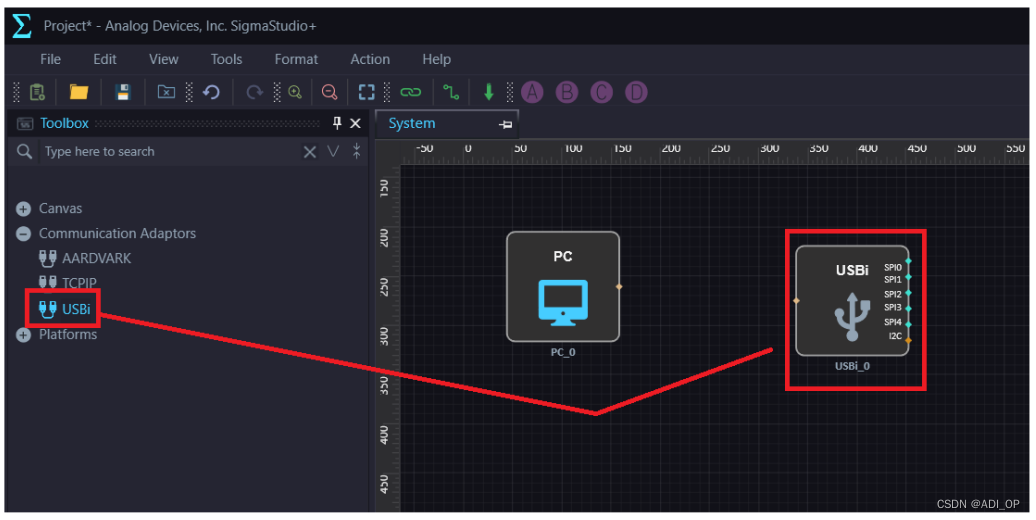Screen dimensions: 1036x520
Task: Click the fit-to-screen icon
Action: tap(366, 92)
